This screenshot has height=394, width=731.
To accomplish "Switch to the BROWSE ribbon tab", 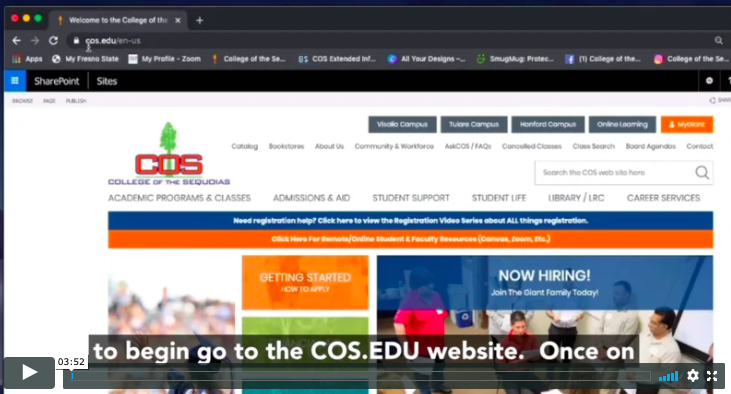I will coord(22,101).
